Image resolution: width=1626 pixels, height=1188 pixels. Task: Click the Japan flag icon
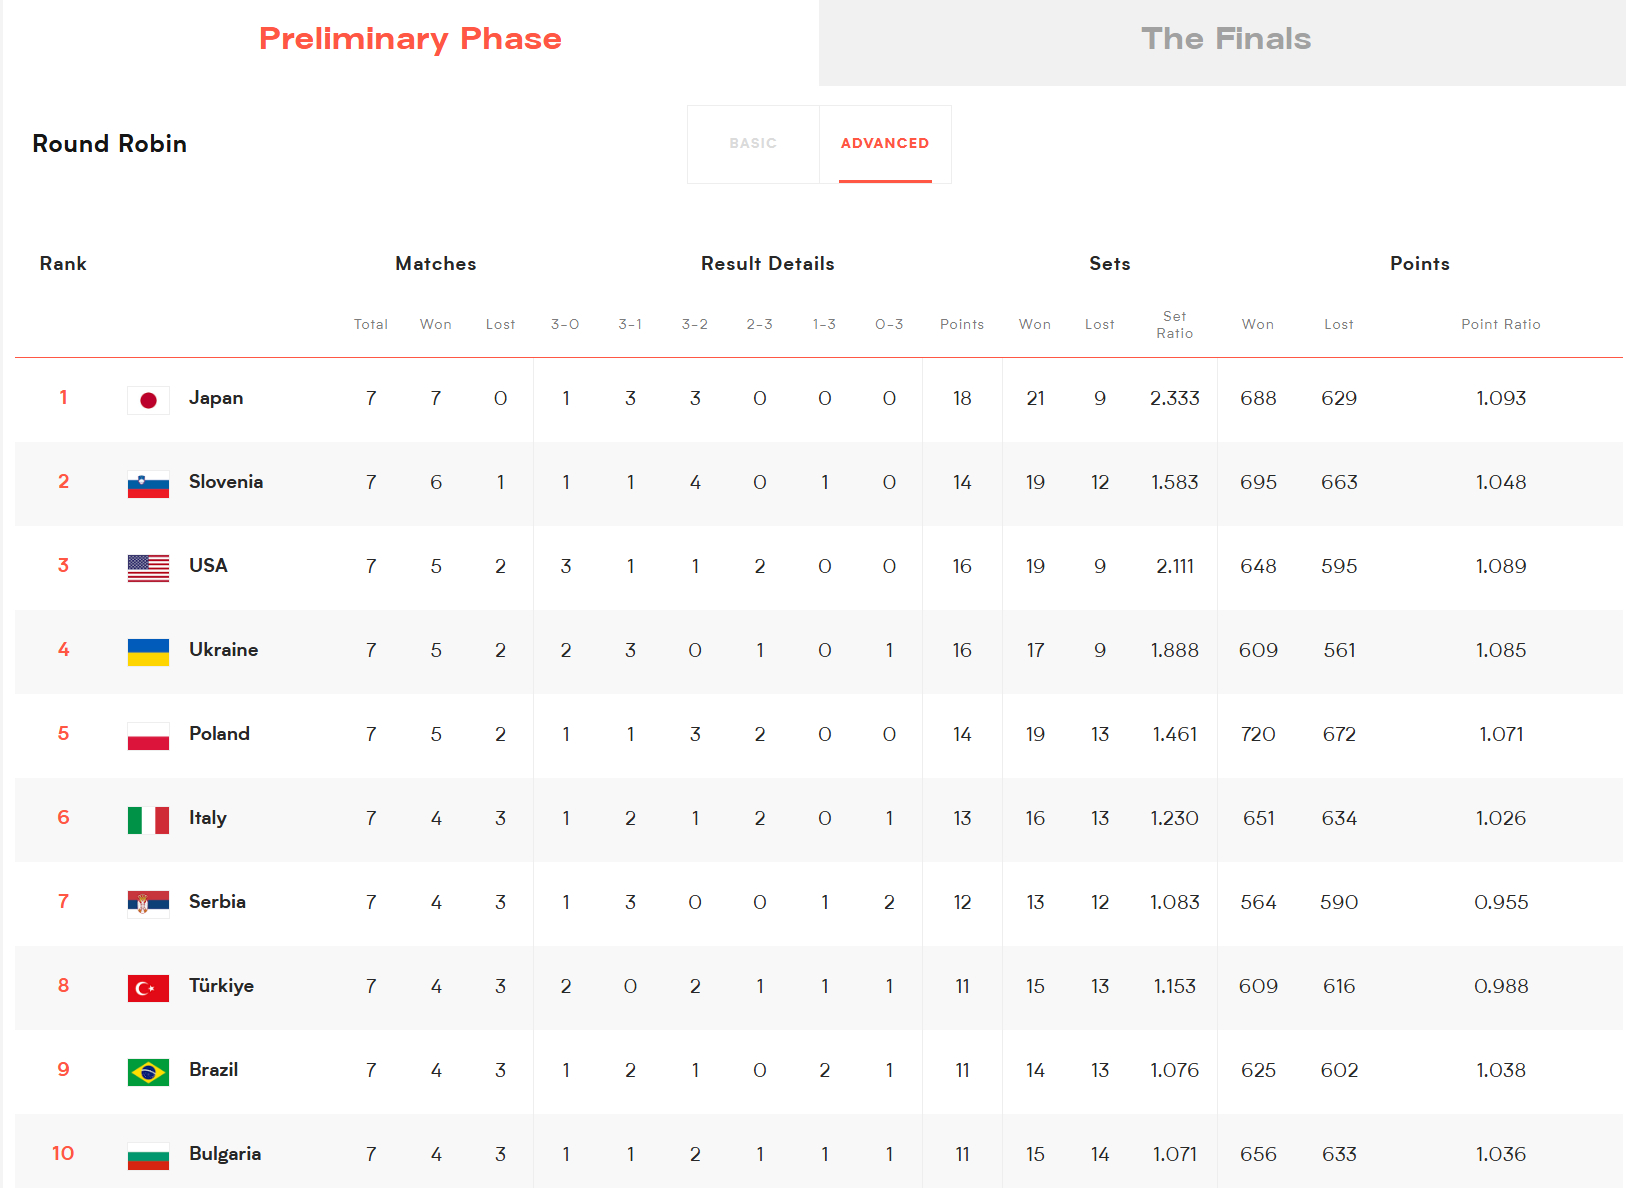tap(148, 400)
